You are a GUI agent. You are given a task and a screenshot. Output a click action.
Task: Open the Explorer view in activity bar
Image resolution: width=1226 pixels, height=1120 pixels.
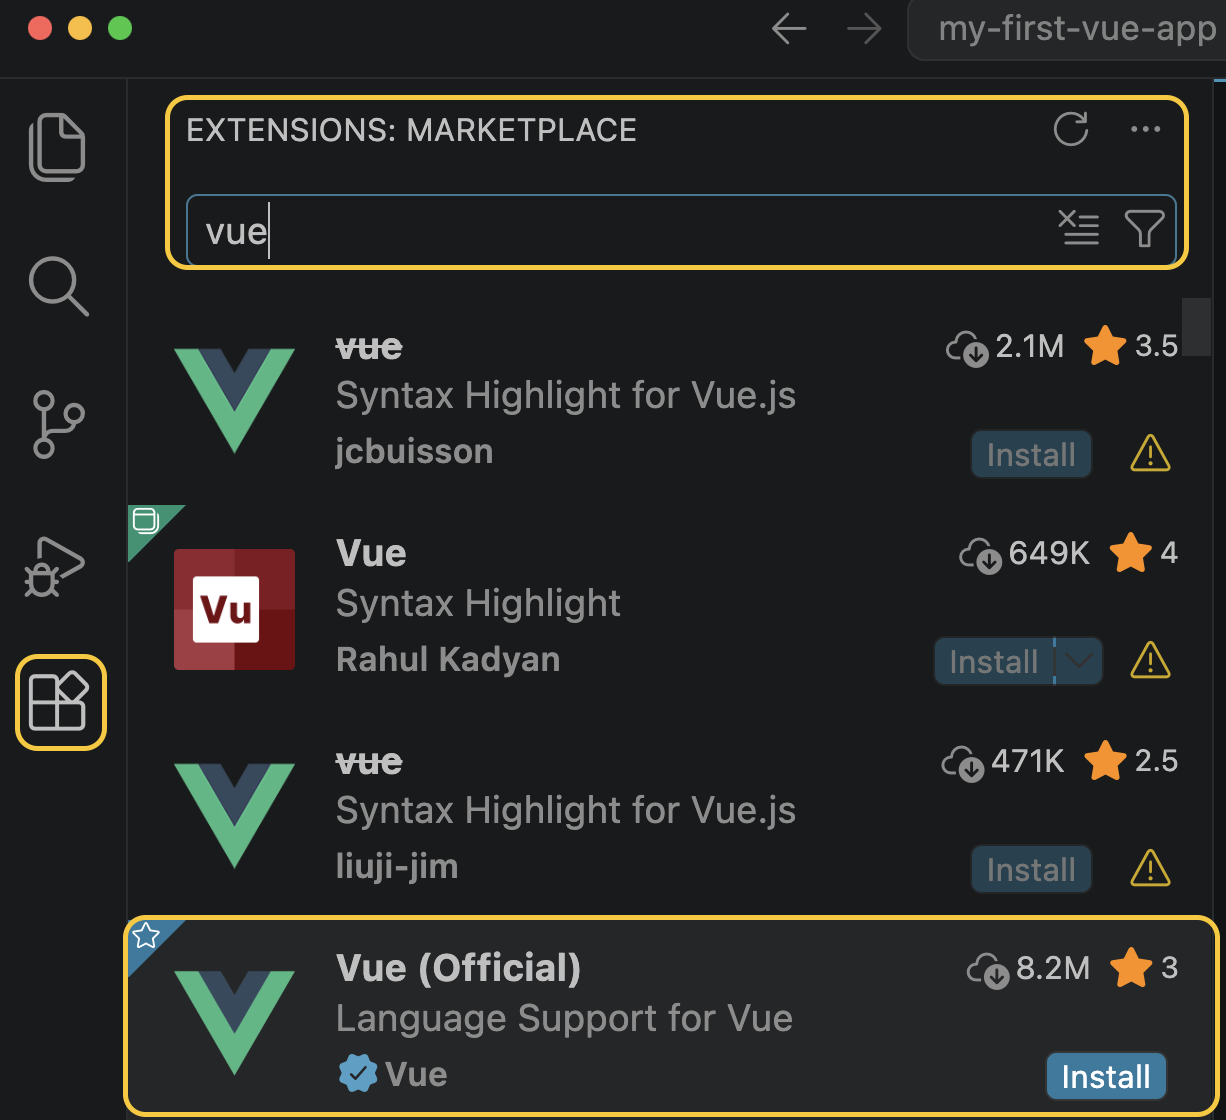[58, 147]
